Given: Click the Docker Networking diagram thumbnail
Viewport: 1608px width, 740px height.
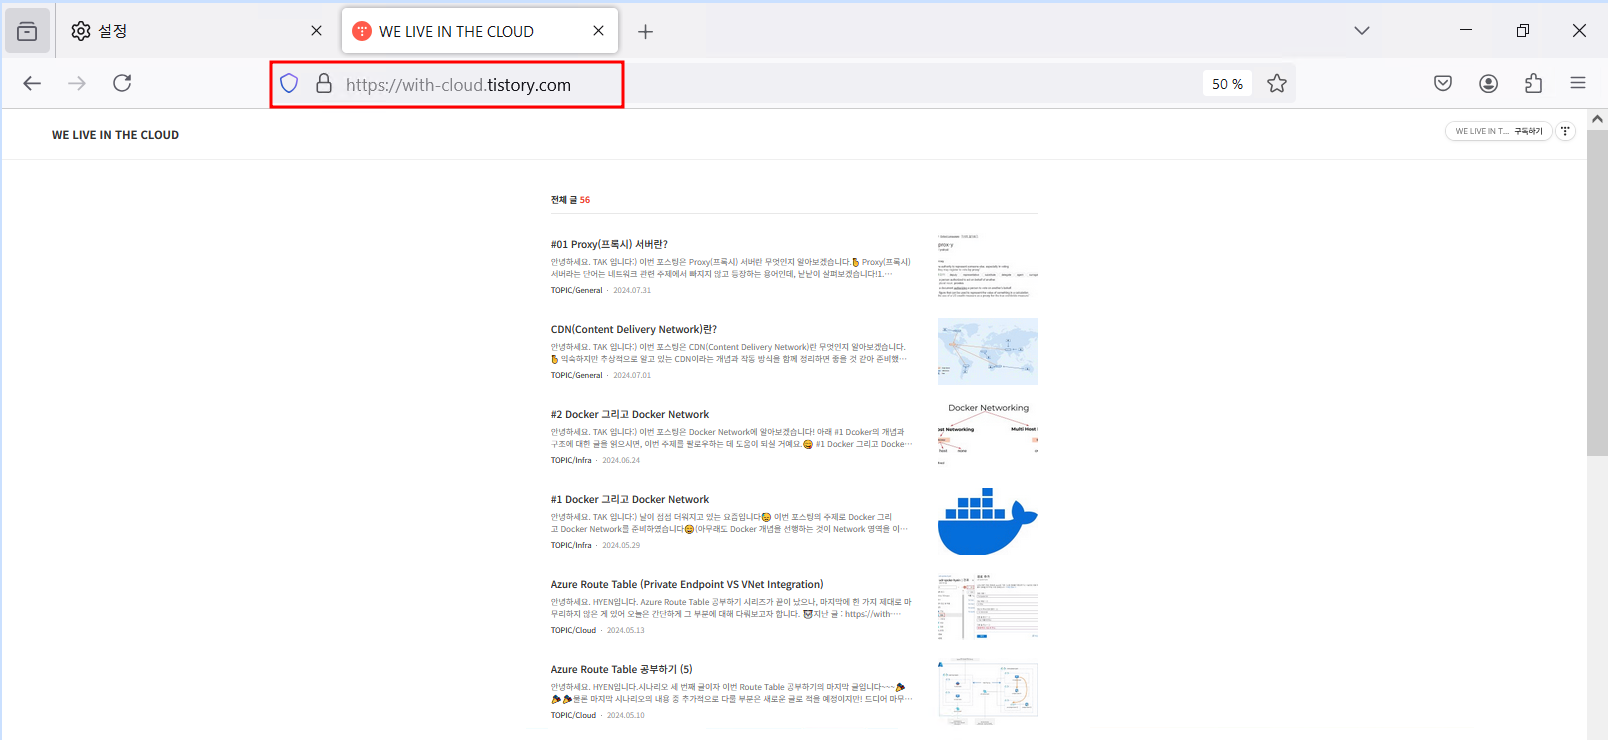Looking at the screenshot, I should [x=988, y=436].
